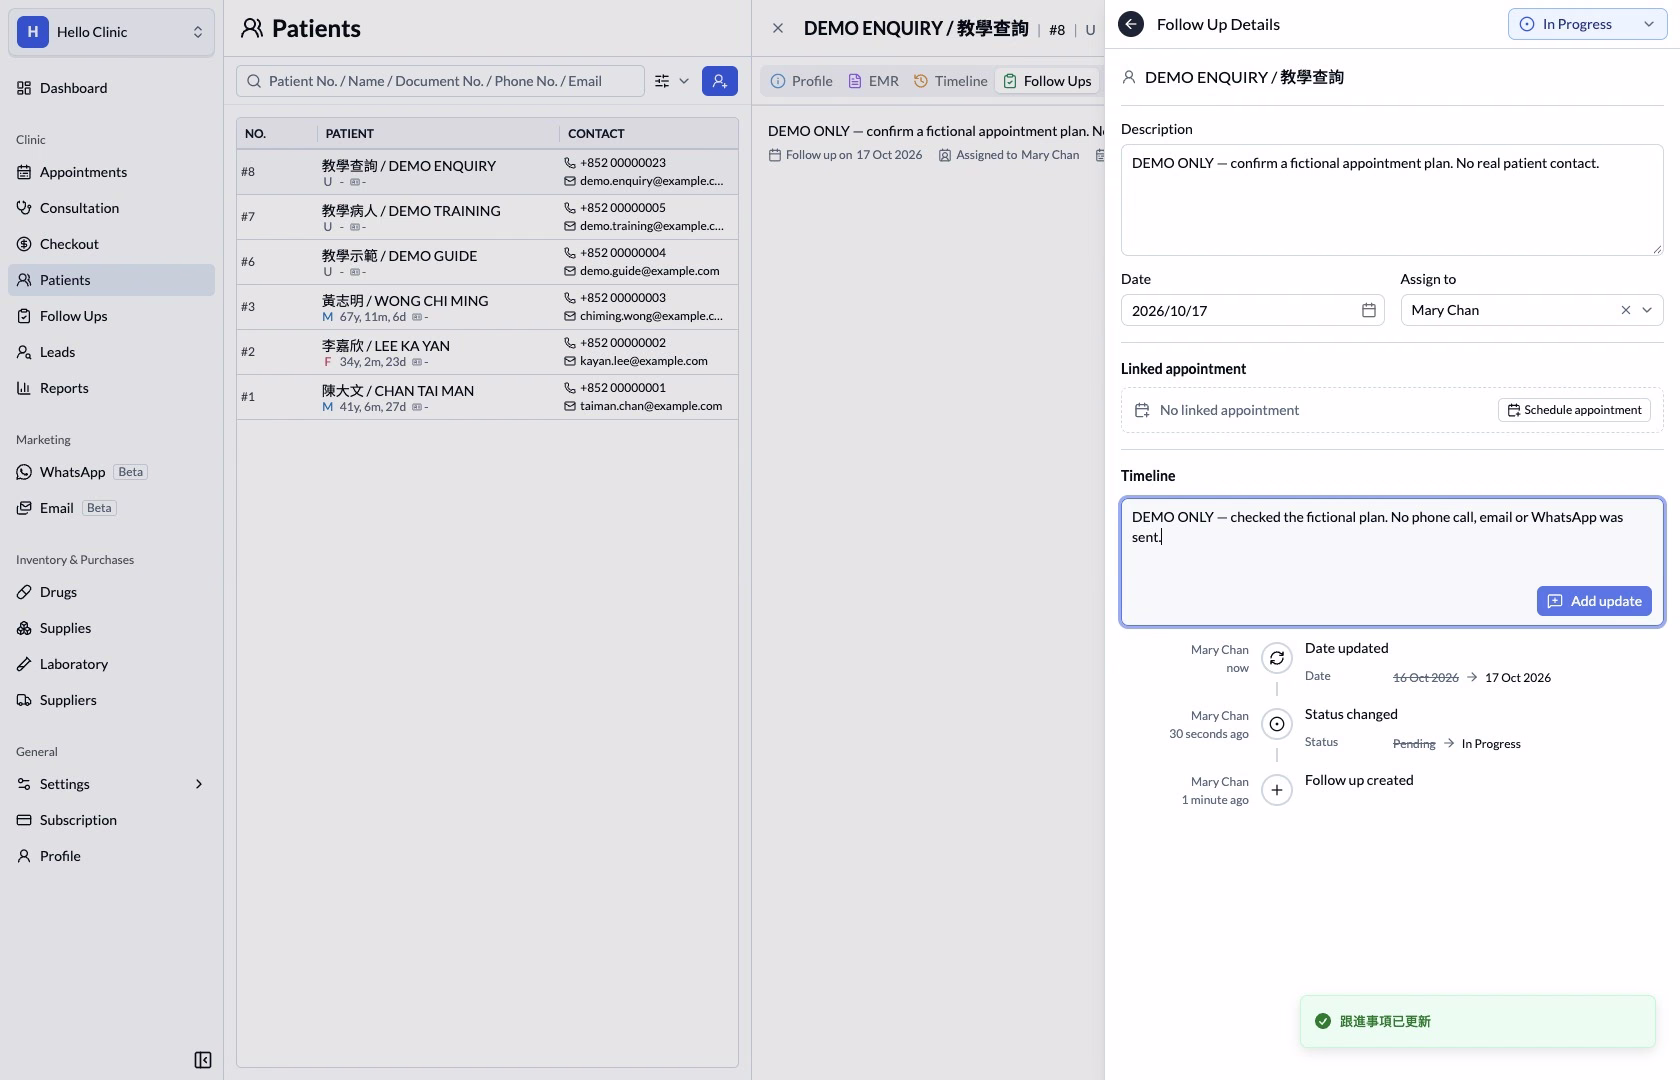This screenshot has height=1080, width=1680.
Task: Open Leads in the sidebar
Action: [111, 352]
